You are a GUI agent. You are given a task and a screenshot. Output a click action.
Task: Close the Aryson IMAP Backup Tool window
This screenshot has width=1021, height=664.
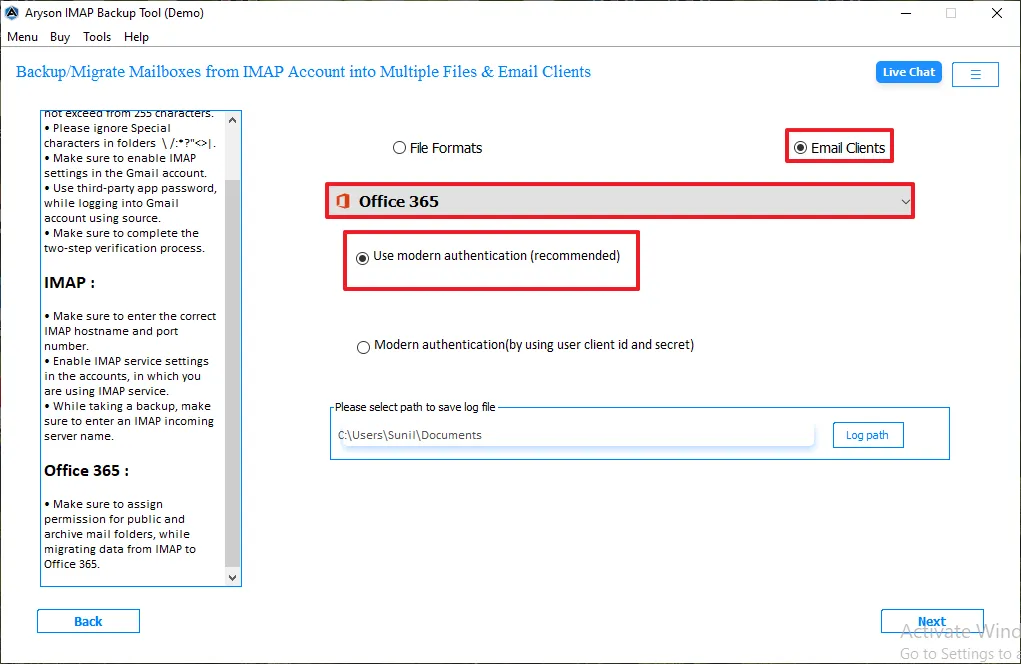pos(997,13)
